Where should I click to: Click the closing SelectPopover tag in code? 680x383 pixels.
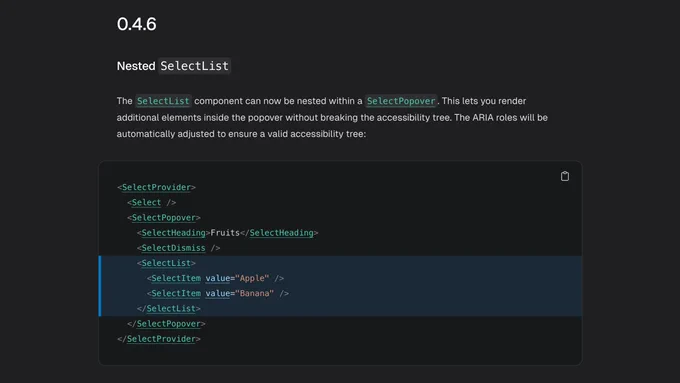pyautogui.click(x=169, y=324)
